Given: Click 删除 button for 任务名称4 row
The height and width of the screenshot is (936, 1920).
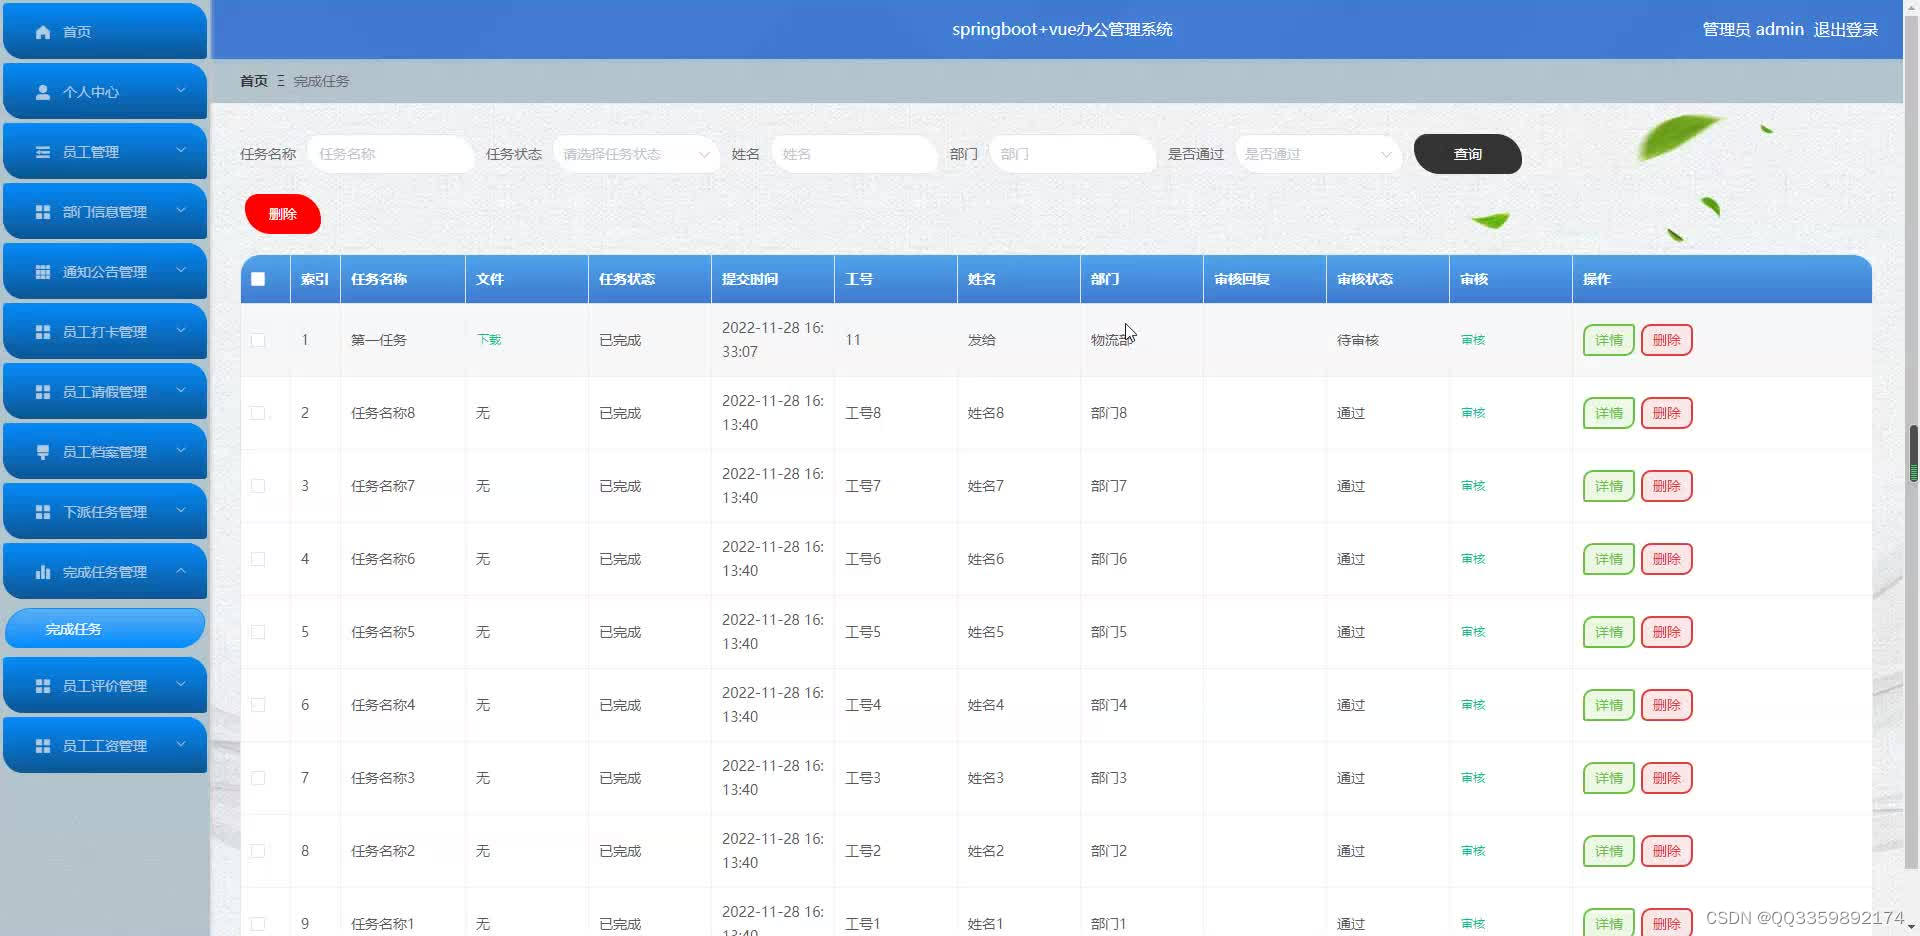Looking at the screenshot, I should tap(1666, 705).
